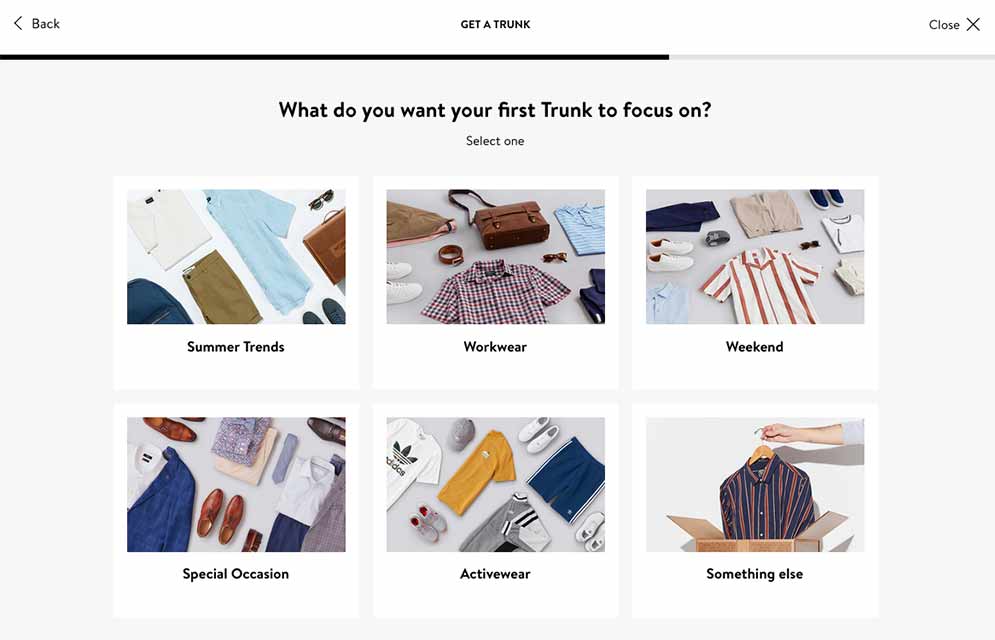Select the Activewear photo

(496, 485)
